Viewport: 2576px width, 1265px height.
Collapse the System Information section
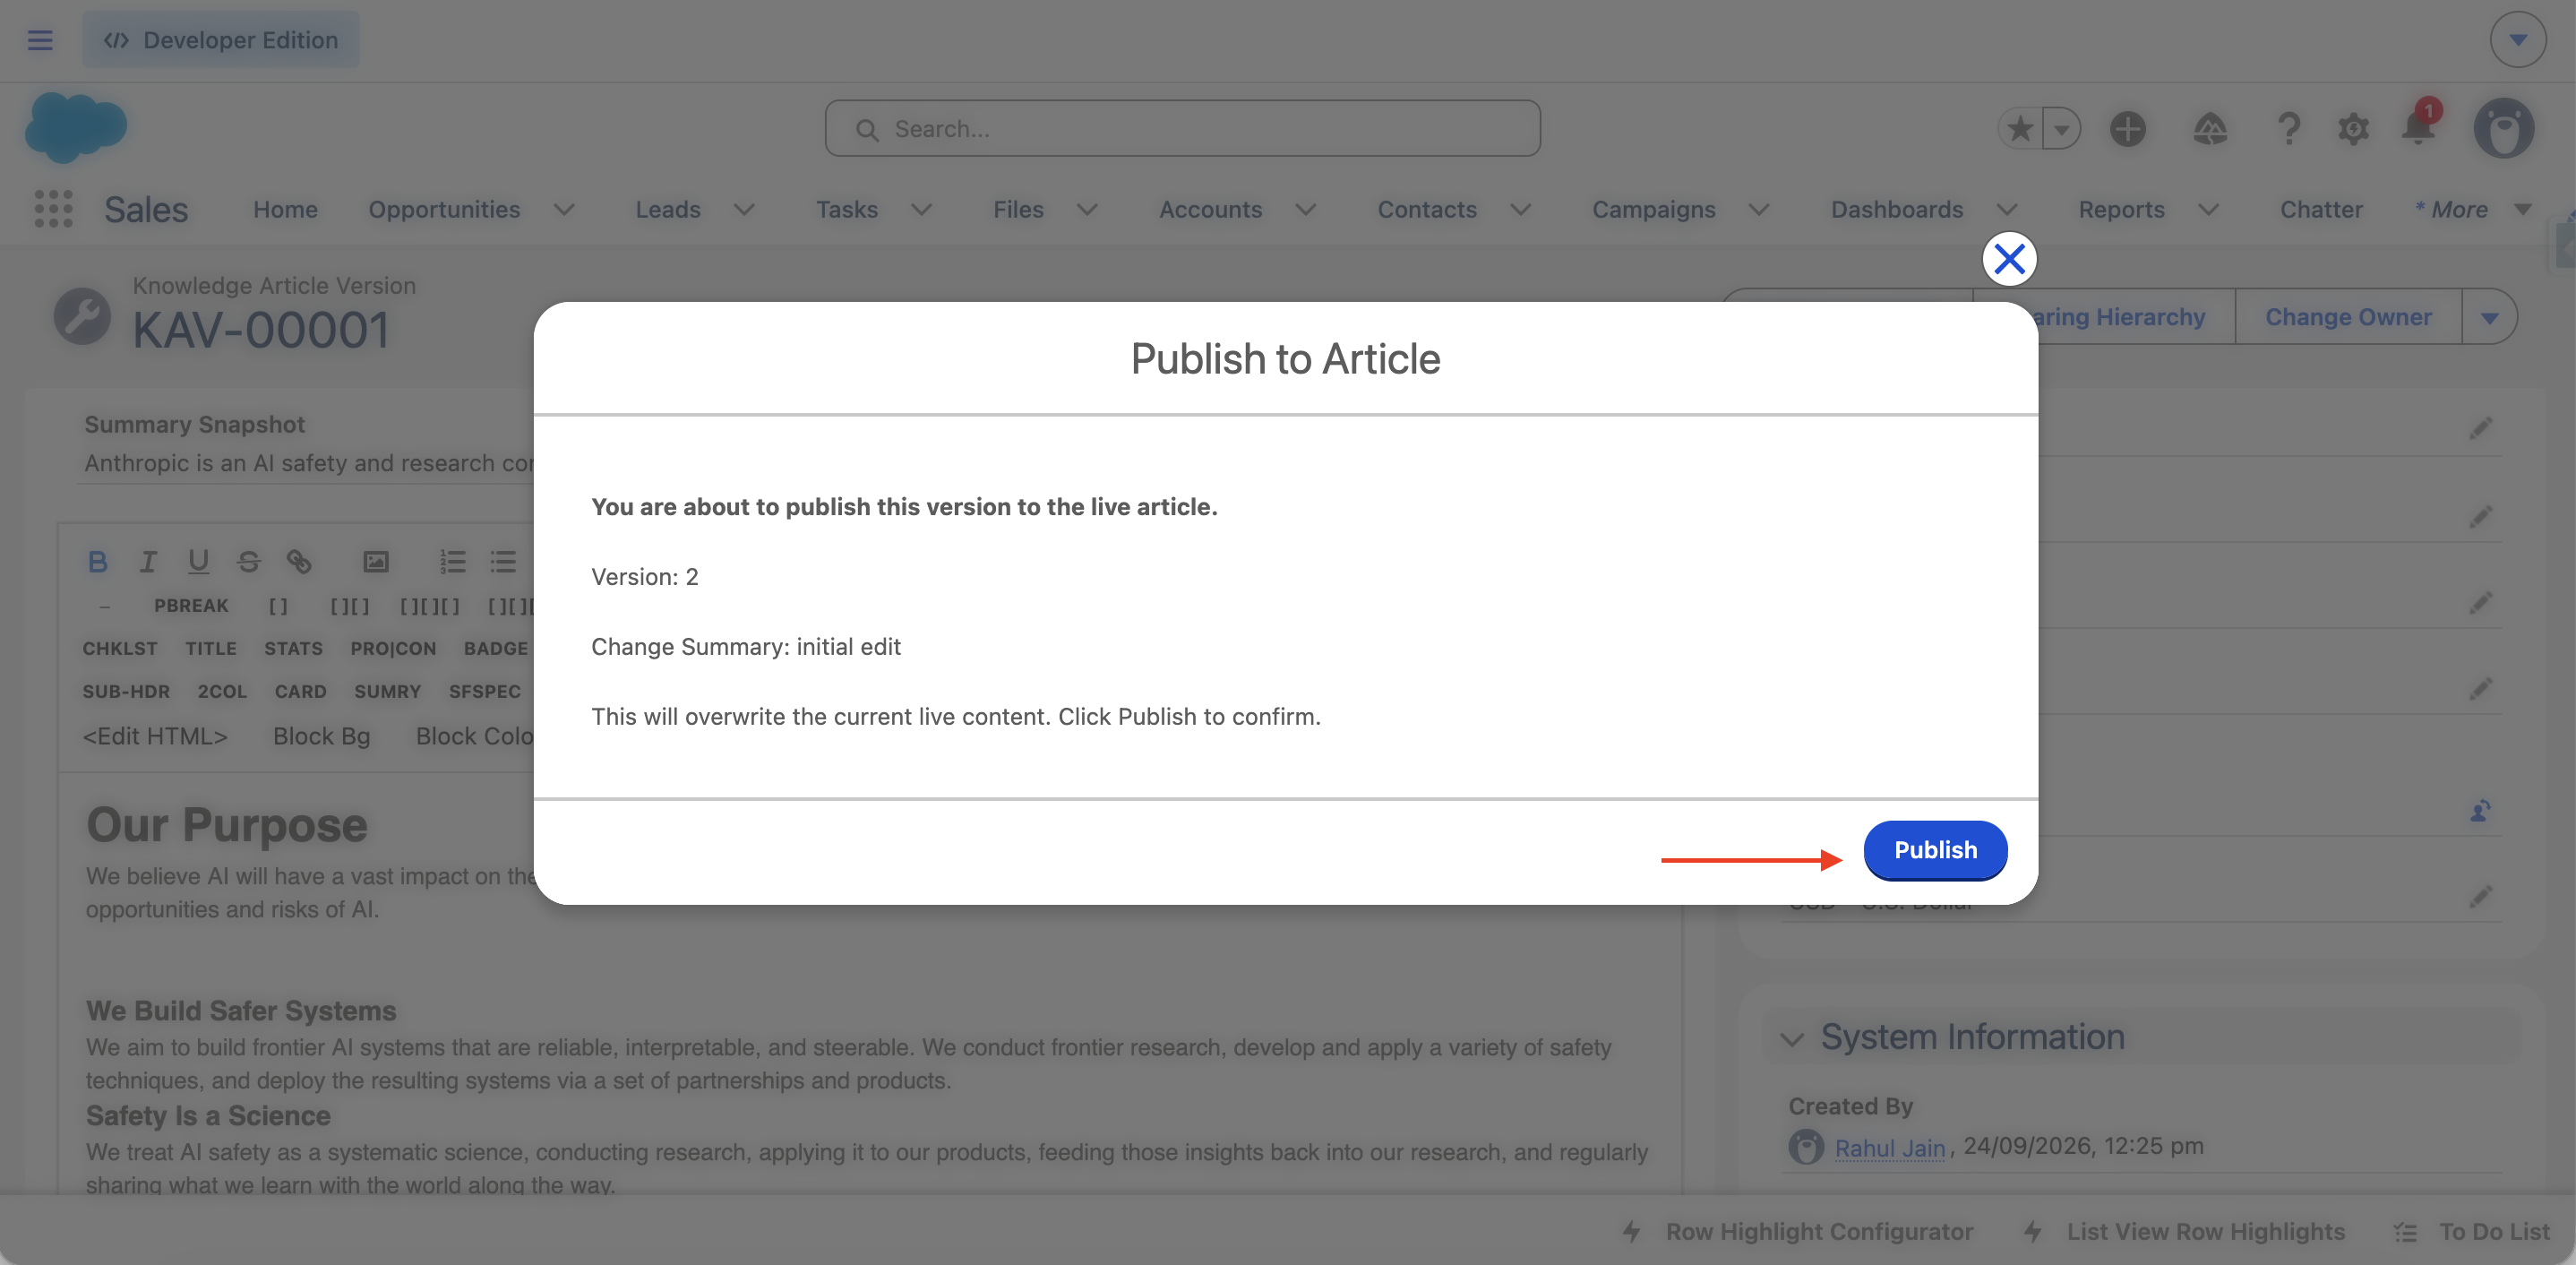point(1791,1038)
